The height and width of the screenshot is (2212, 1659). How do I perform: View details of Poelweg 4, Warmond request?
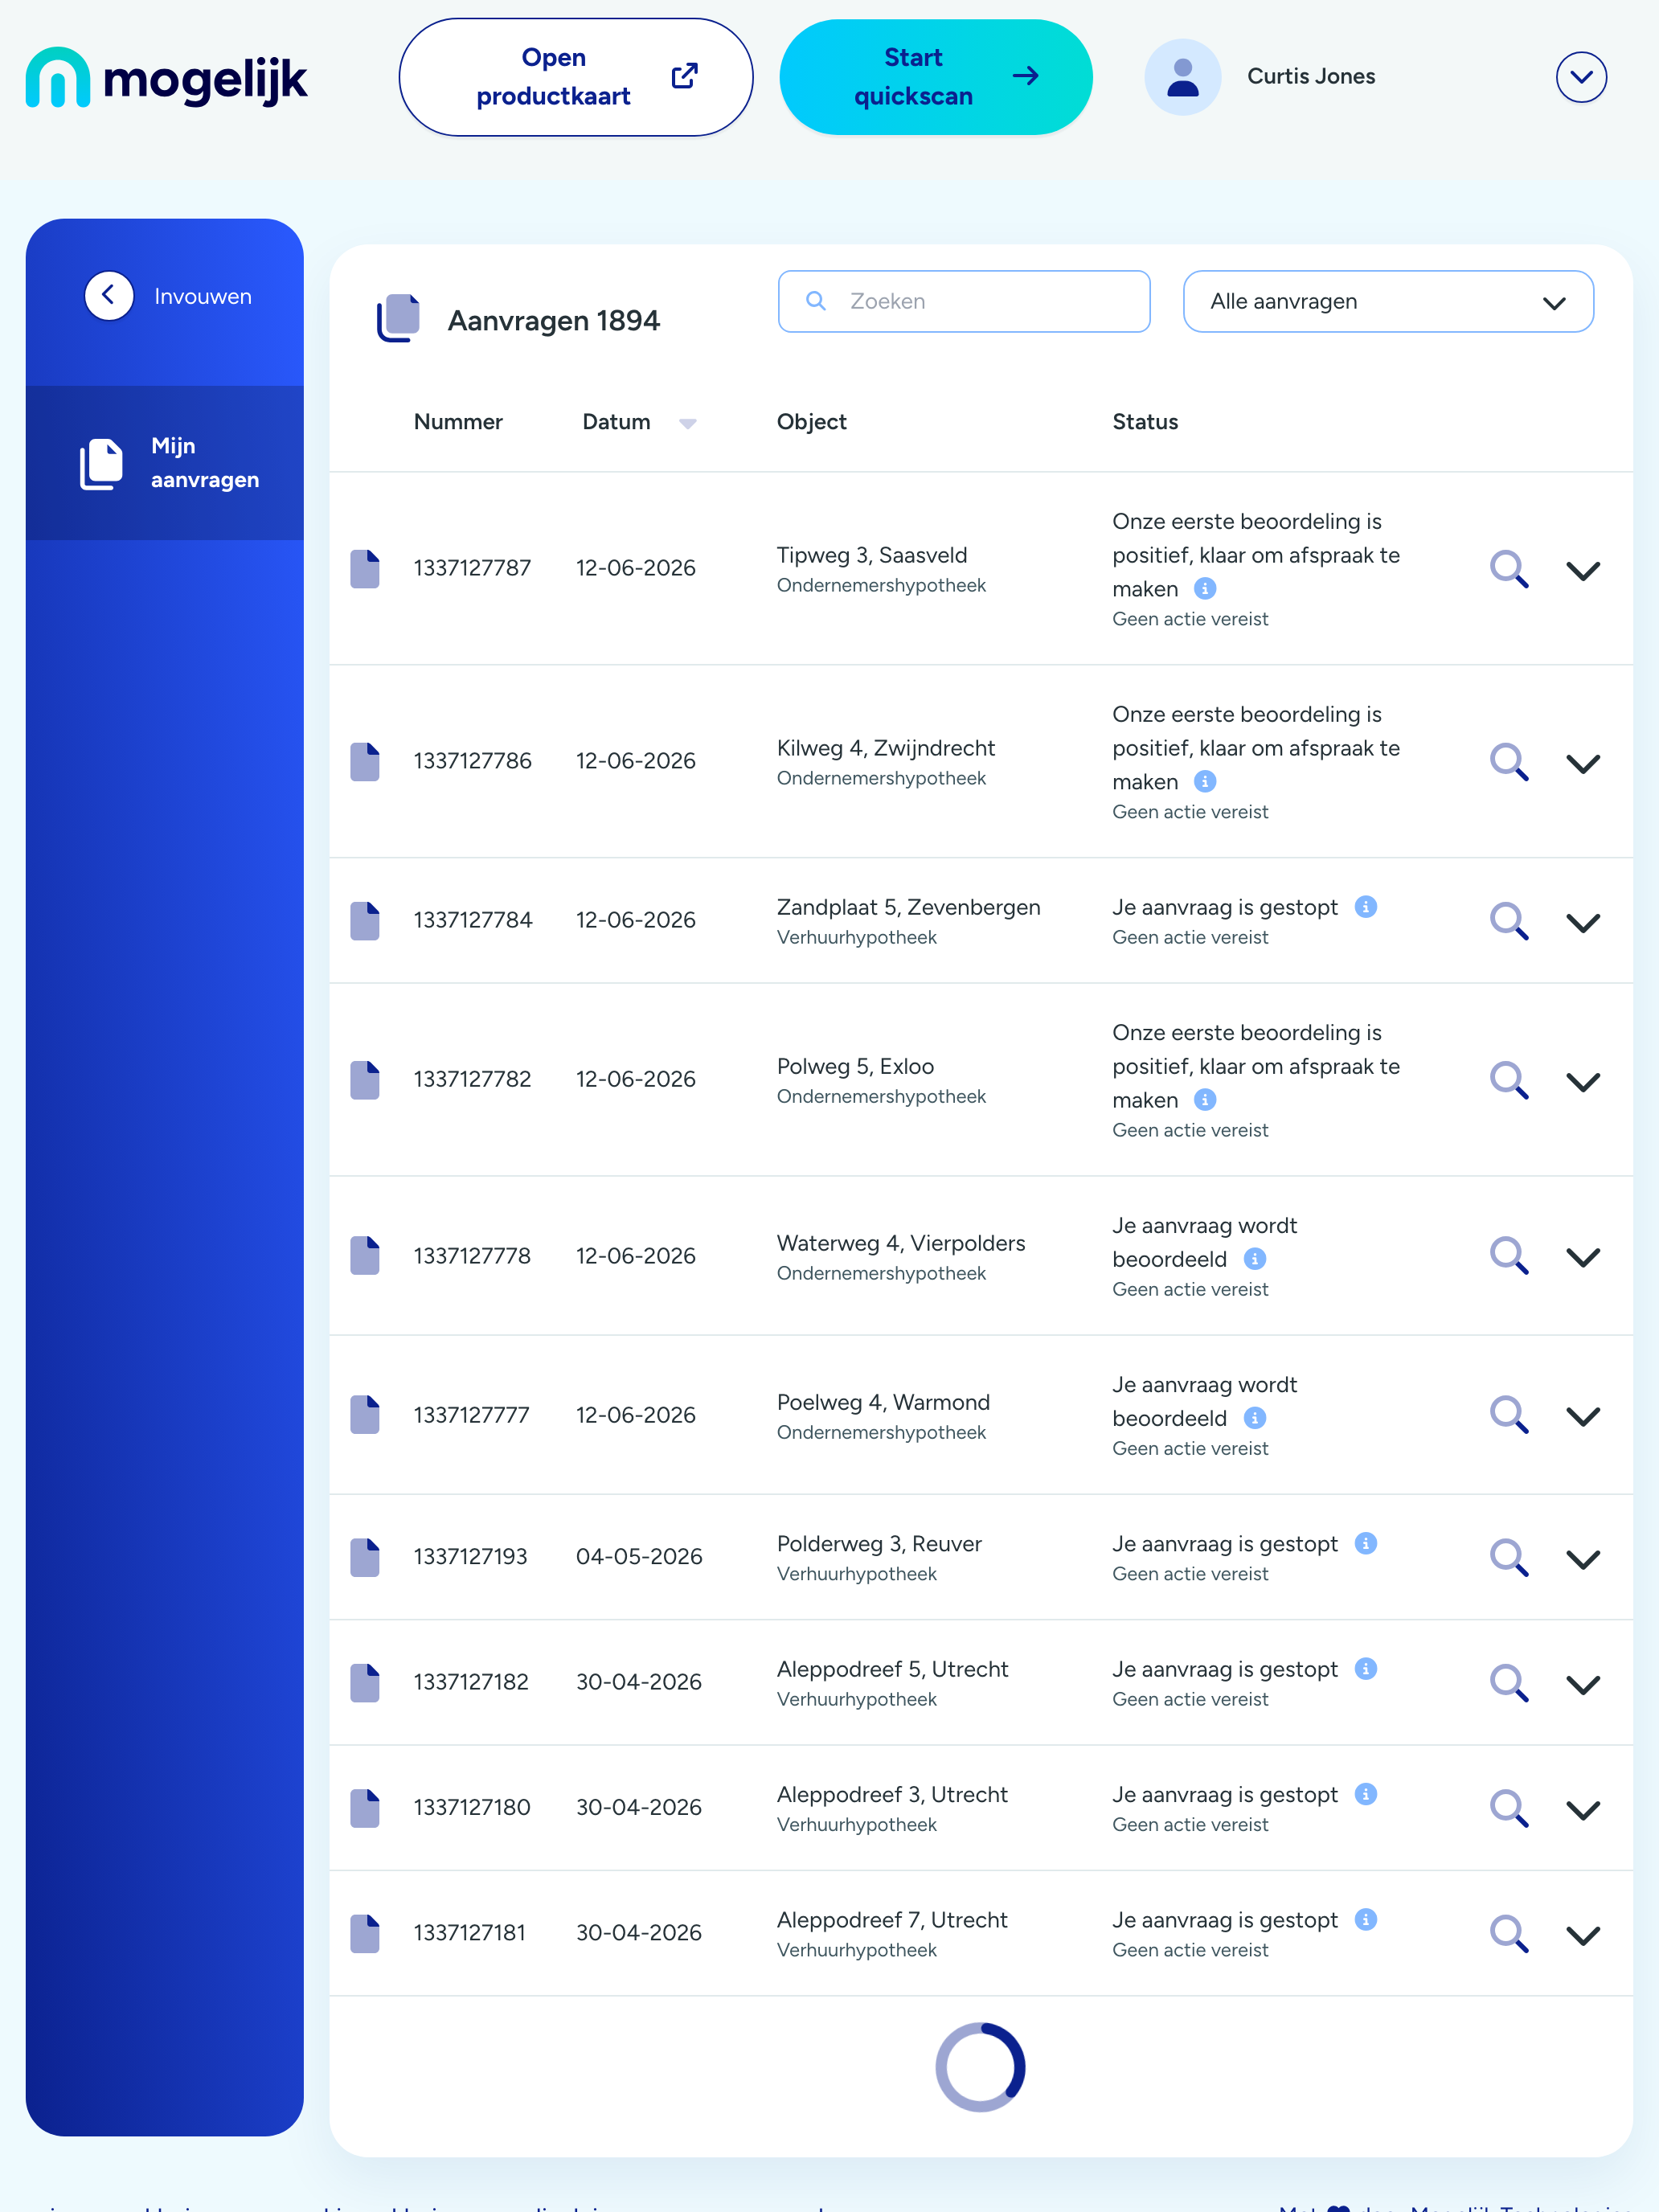click(1509, 1415)
